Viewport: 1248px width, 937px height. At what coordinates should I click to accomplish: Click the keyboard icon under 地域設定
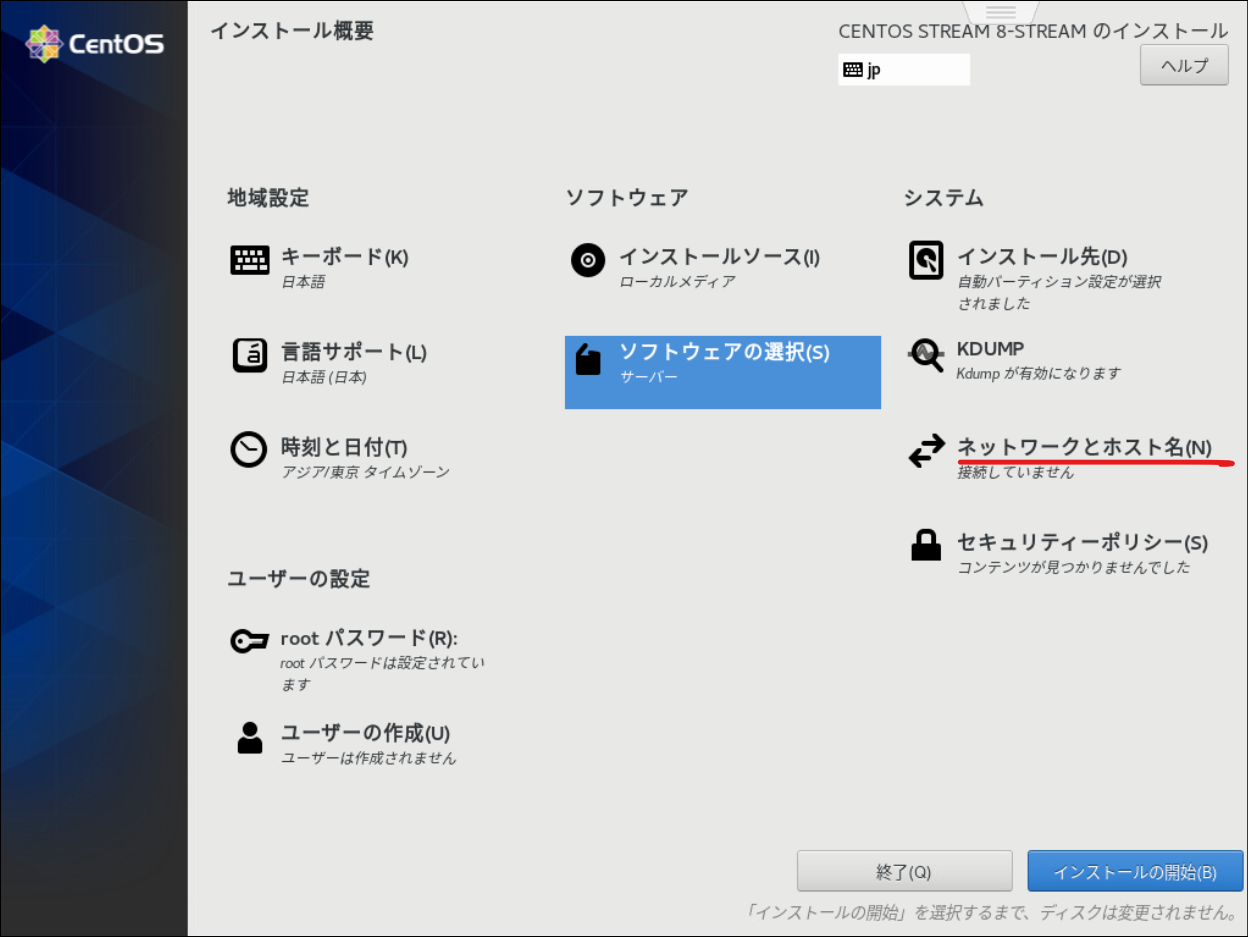tap(249, 260)
